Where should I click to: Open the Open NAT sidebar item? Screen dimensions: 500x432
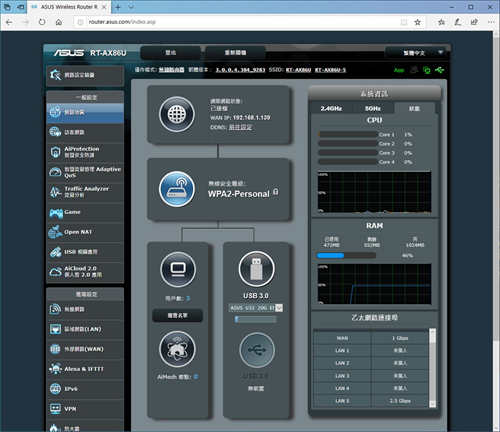(x=85, y=232)
